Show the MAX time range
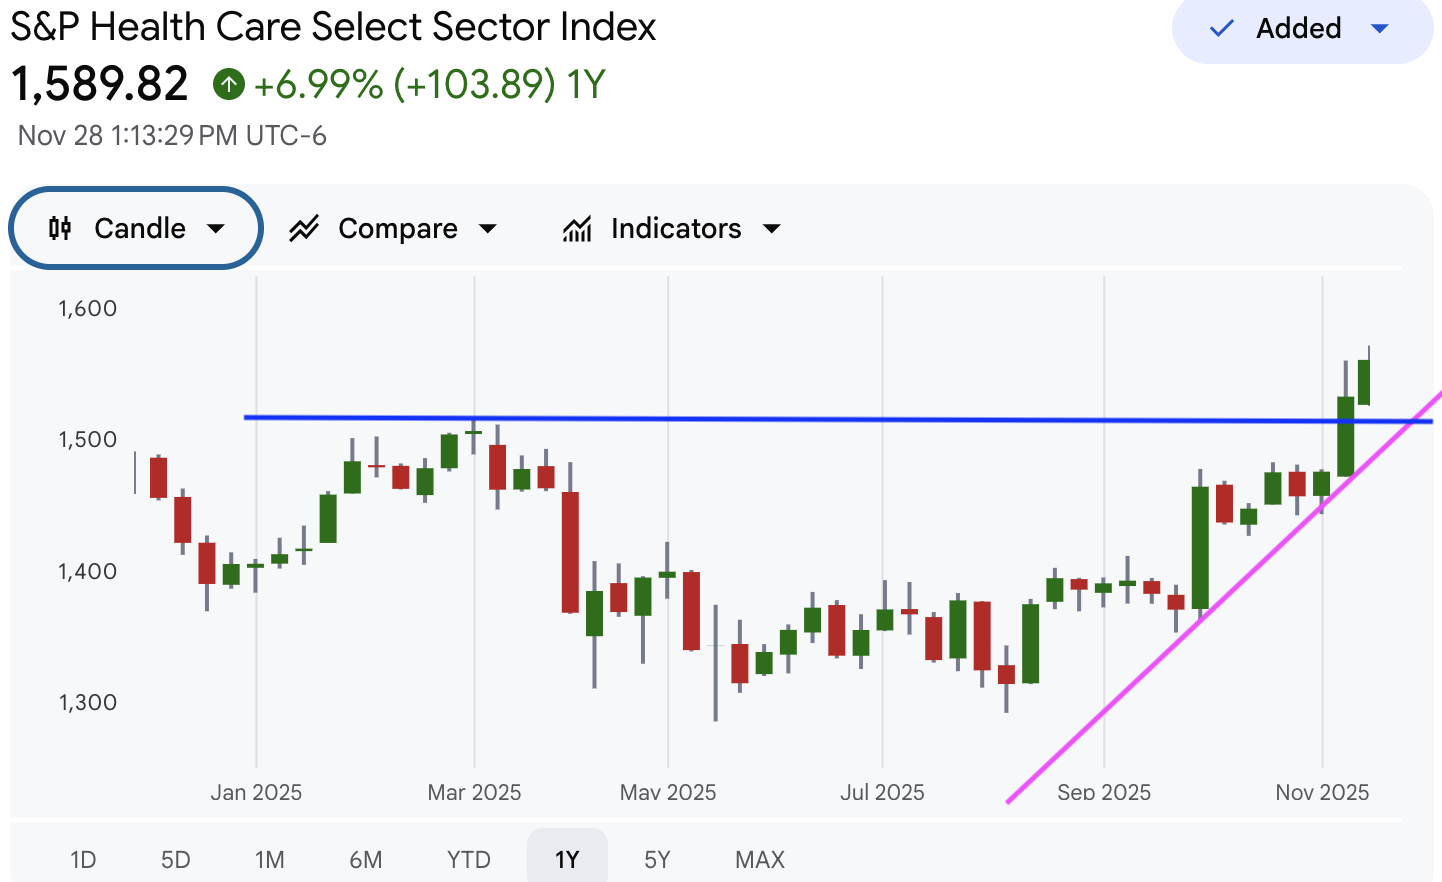The width and height of the screenshot is (1442, 882). pos(760,860)
